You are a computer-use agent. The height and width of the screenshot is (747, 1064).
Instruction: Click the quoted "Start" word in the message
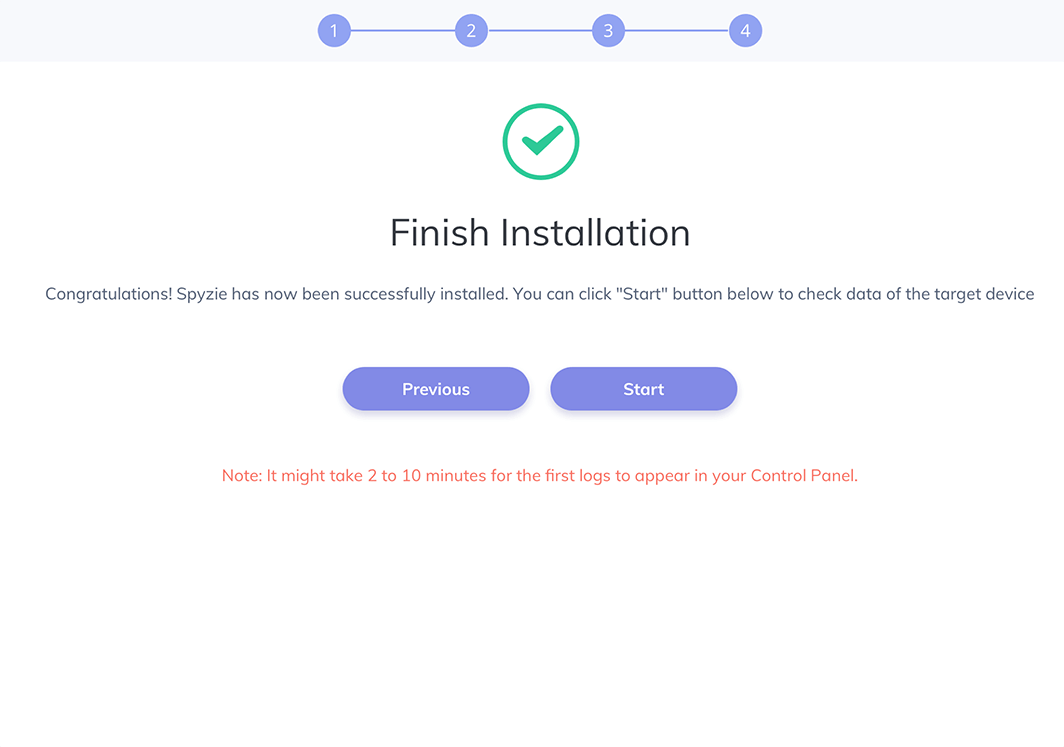pyautogui.click(x=642, y=294)
